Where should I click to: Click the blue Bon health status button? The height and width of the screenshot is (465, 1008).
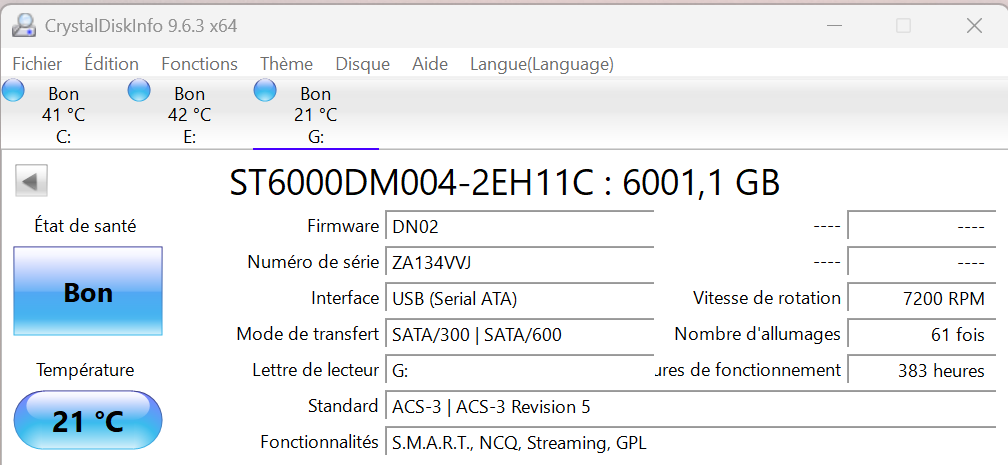88,293
